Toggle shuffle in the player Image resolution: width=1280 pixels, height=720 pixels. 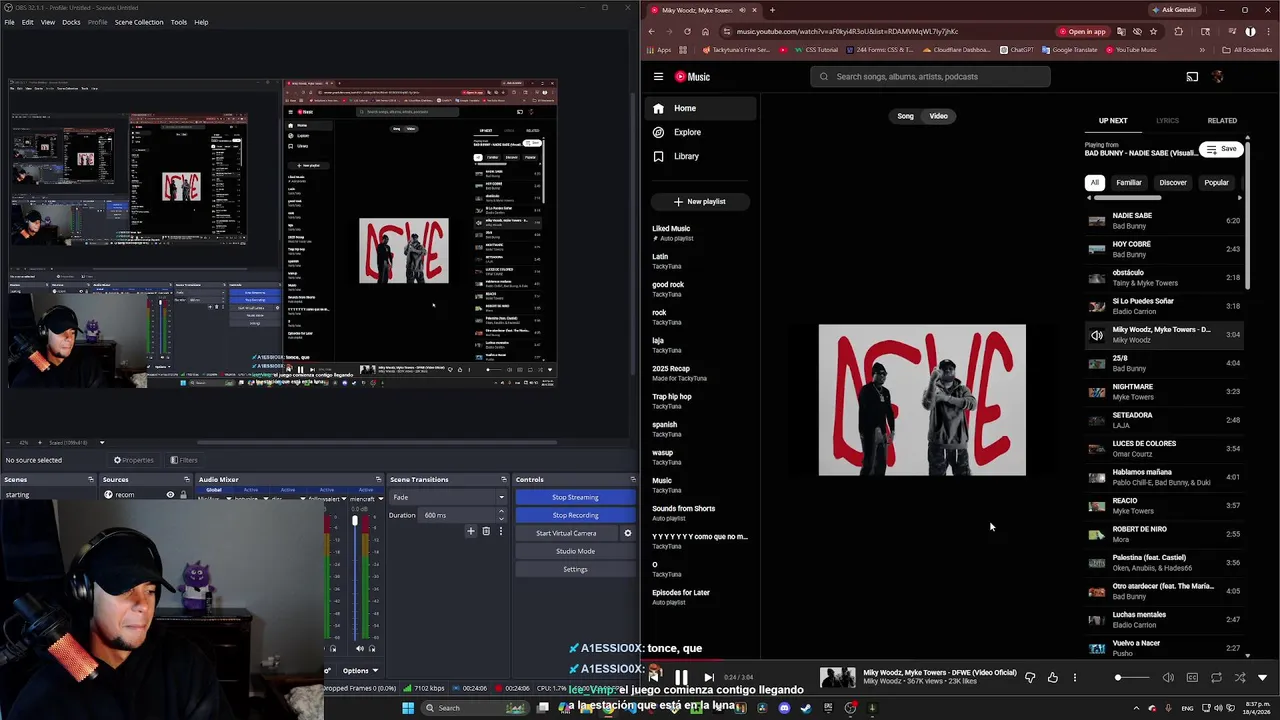1240,678
